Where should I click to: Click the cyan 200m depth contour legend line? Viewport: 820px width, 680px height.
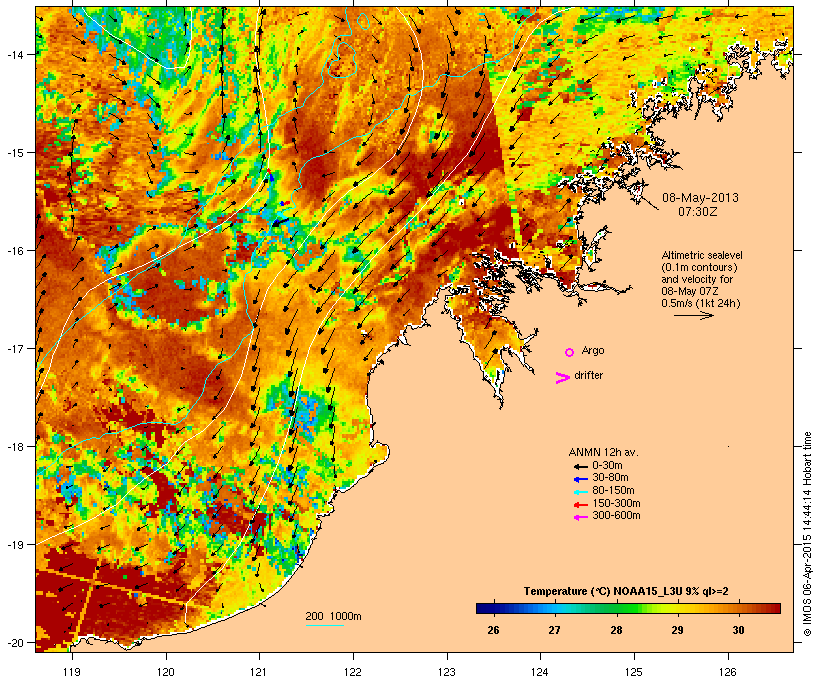pyautogui.click(x=324, y=625)
